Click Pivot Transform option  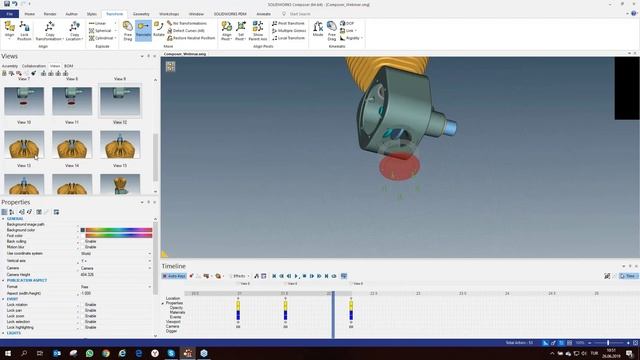pos(288,23)
